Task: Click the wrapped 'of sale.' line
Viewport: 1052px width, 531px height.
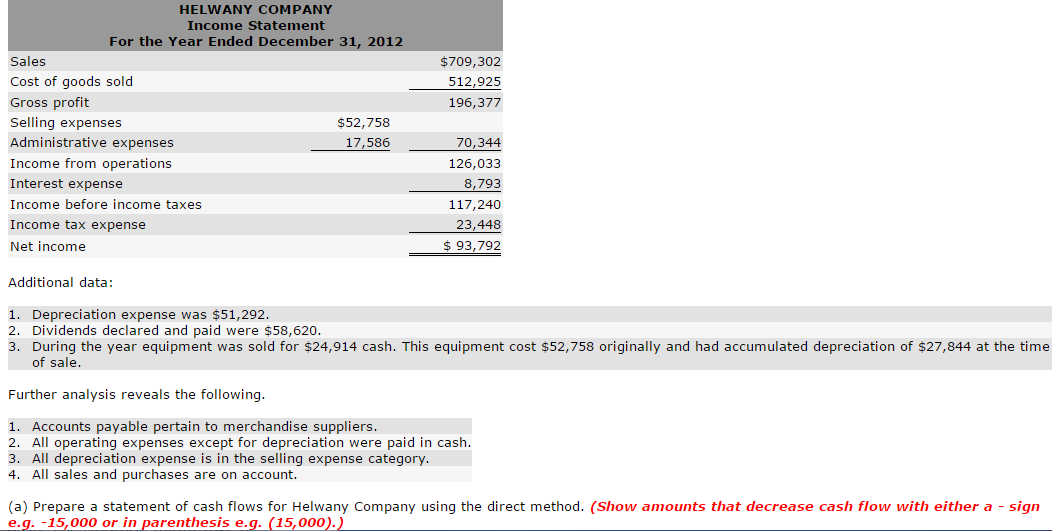Action: [x=56, y=363]
